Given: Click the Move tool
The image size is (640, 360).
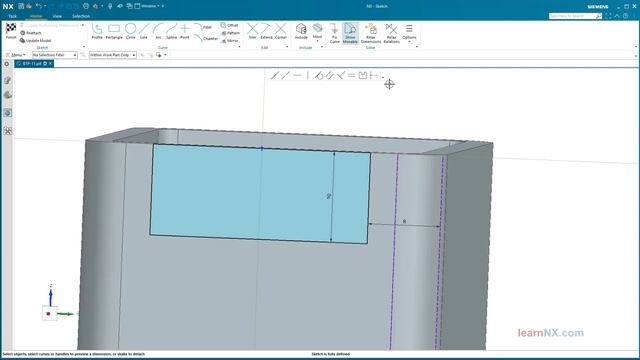Looking at the screenshot, I should [x=318, y=31].
